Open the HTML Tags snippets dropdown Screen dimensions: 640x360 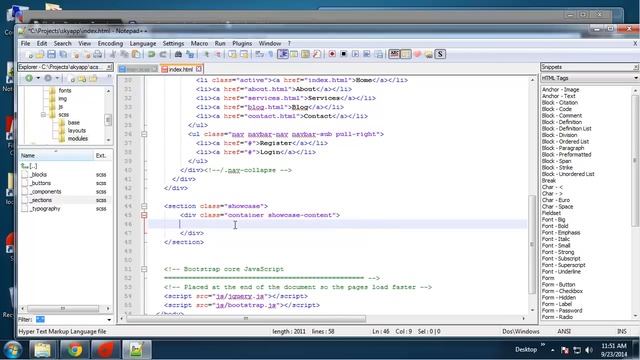(636, 78)
